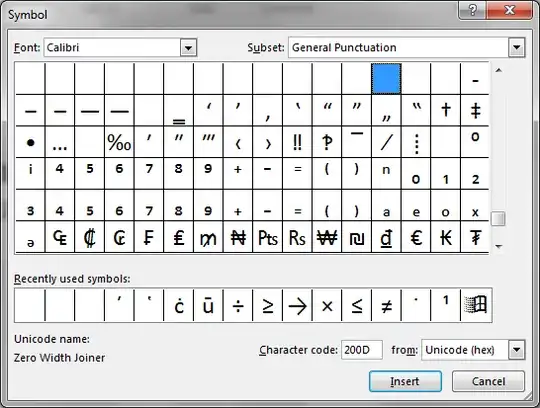Select the mill ₥ currency symbol

208,237
